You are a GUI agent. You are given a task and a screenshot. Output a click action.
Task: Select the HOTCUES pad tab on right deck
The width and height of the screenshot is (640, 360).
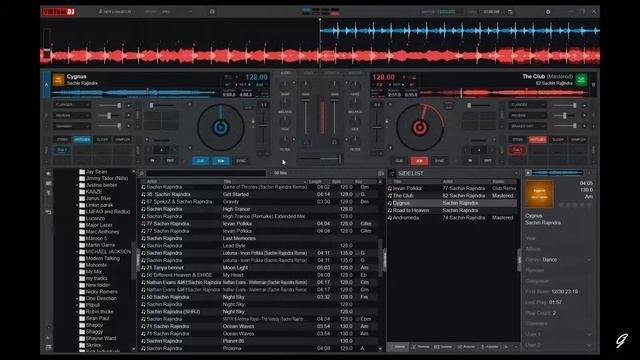[538, 140]
